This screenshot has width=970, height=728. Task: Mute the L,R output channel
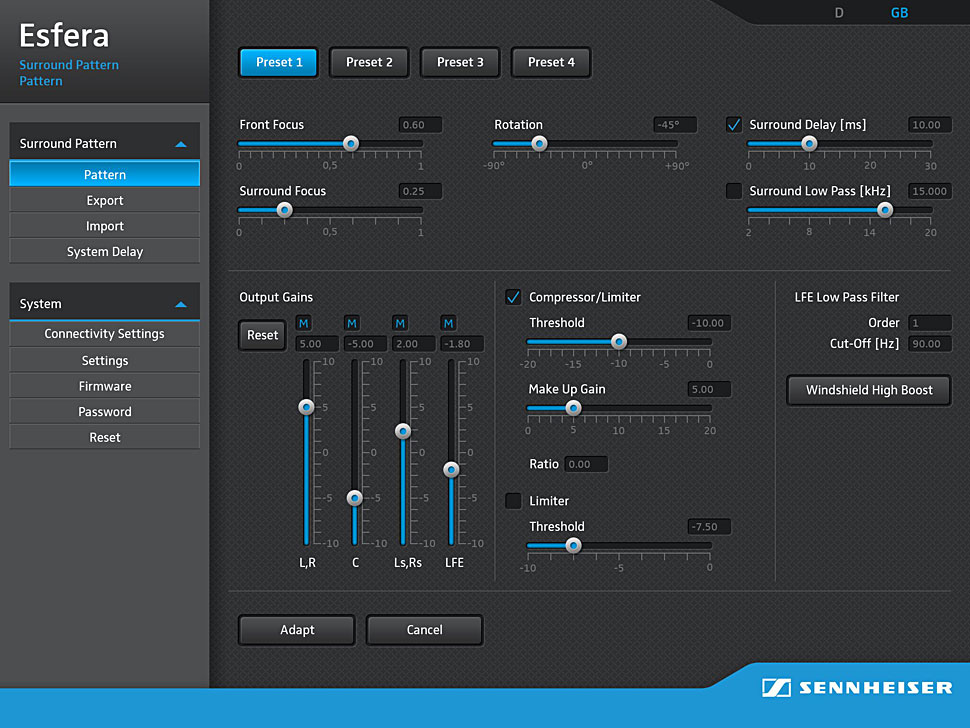[x=304, y=323]
